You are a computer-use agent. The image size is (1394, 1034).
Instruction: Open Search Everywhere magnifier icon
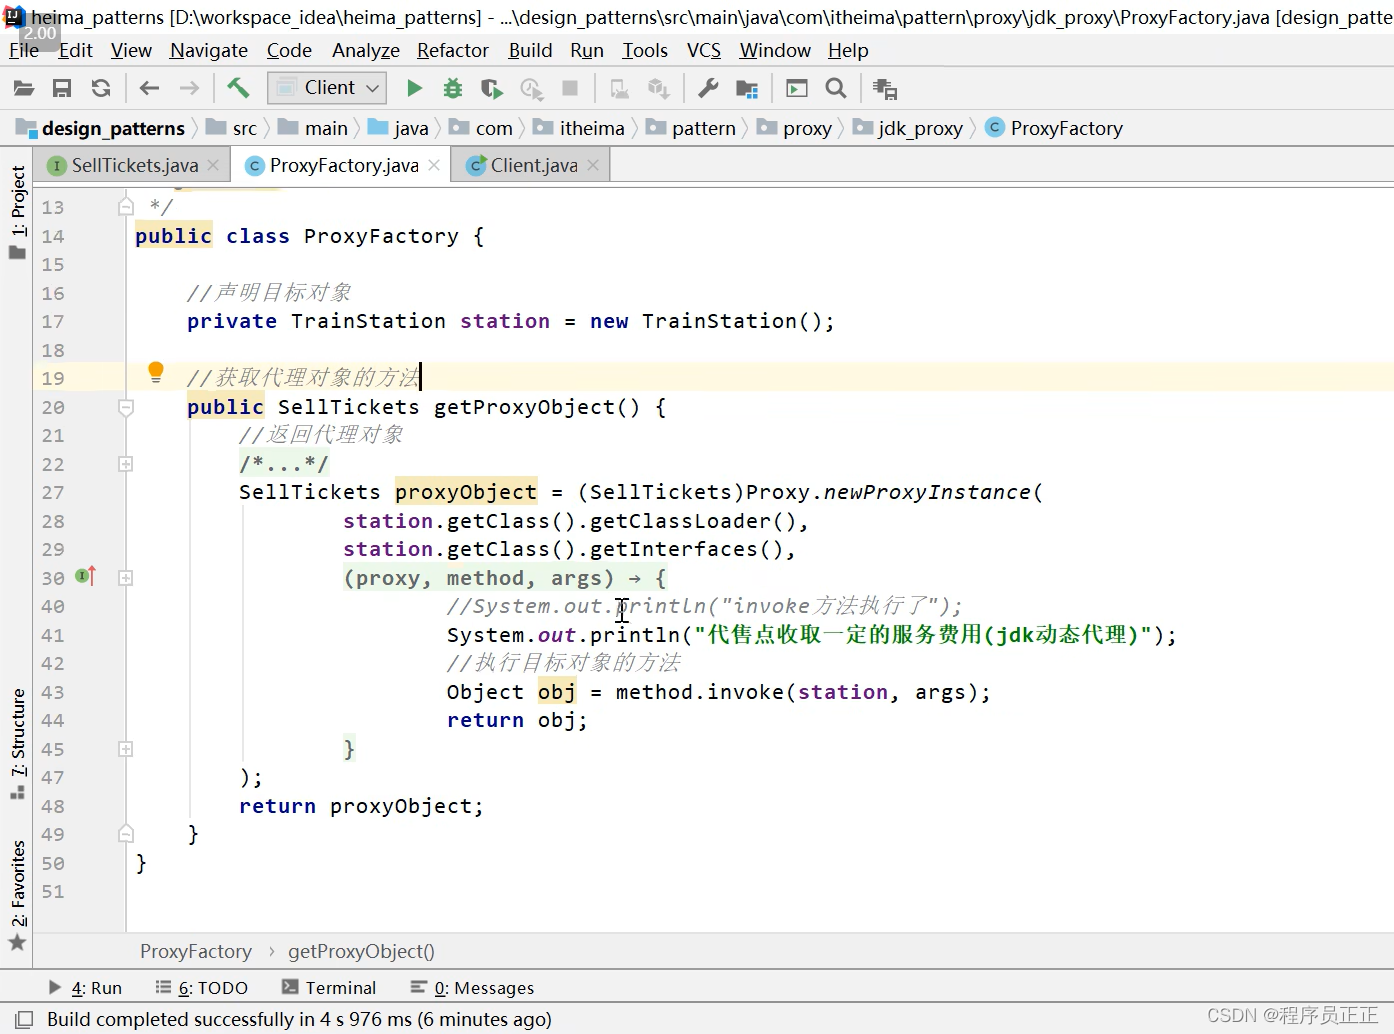pos(836,88)
